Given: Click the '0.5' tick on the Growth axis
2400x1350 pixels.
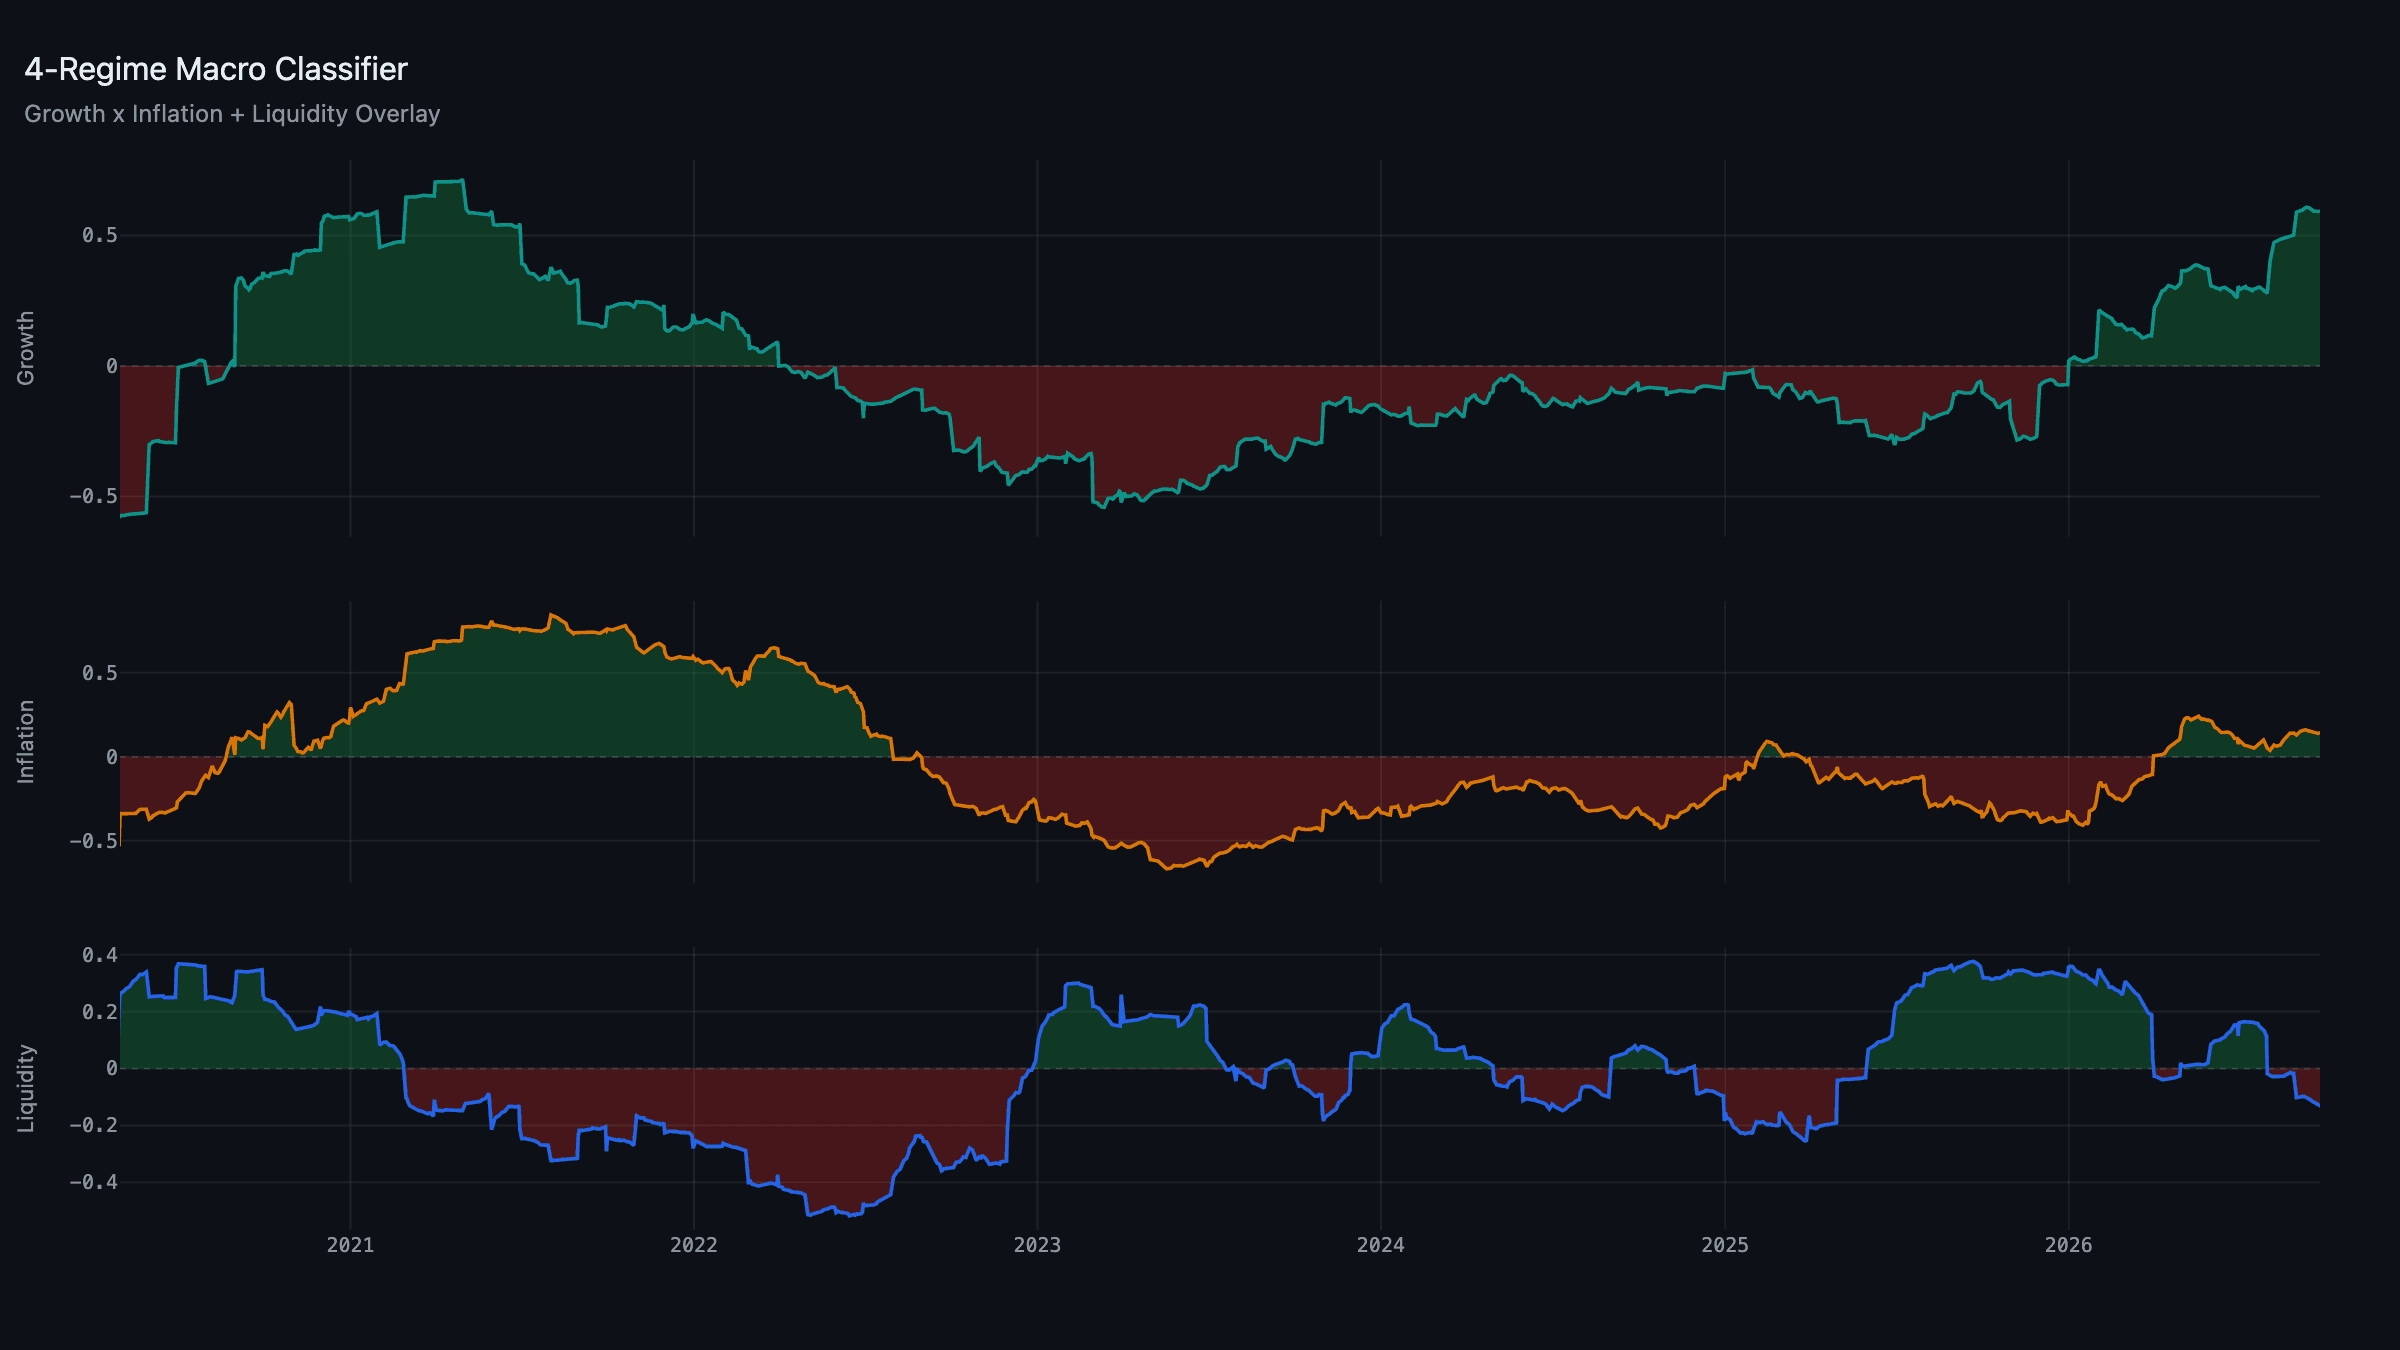Looking at the screenshot, I should coord(100,235).
